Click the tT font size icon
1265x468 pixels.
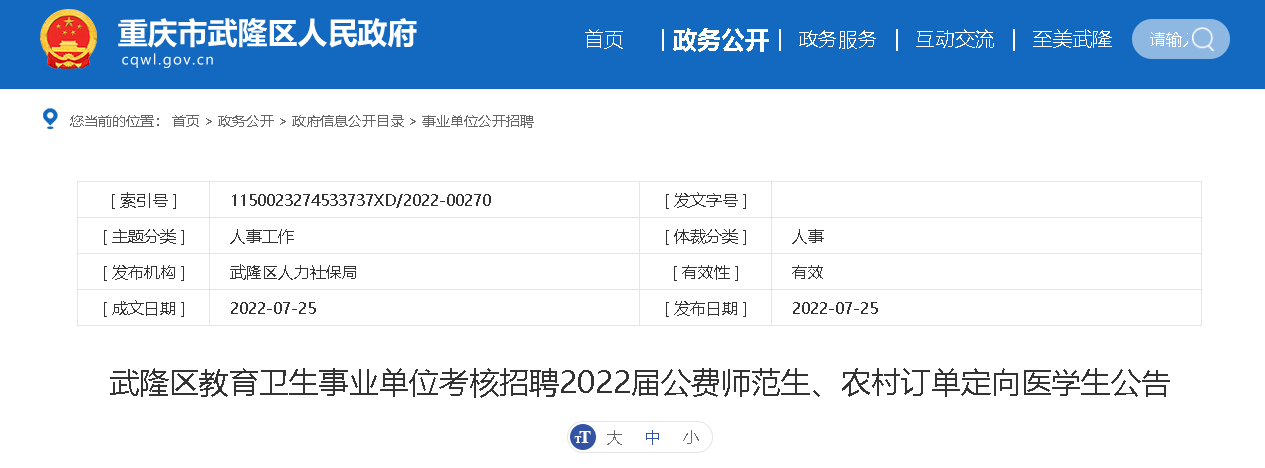(583, 437)
